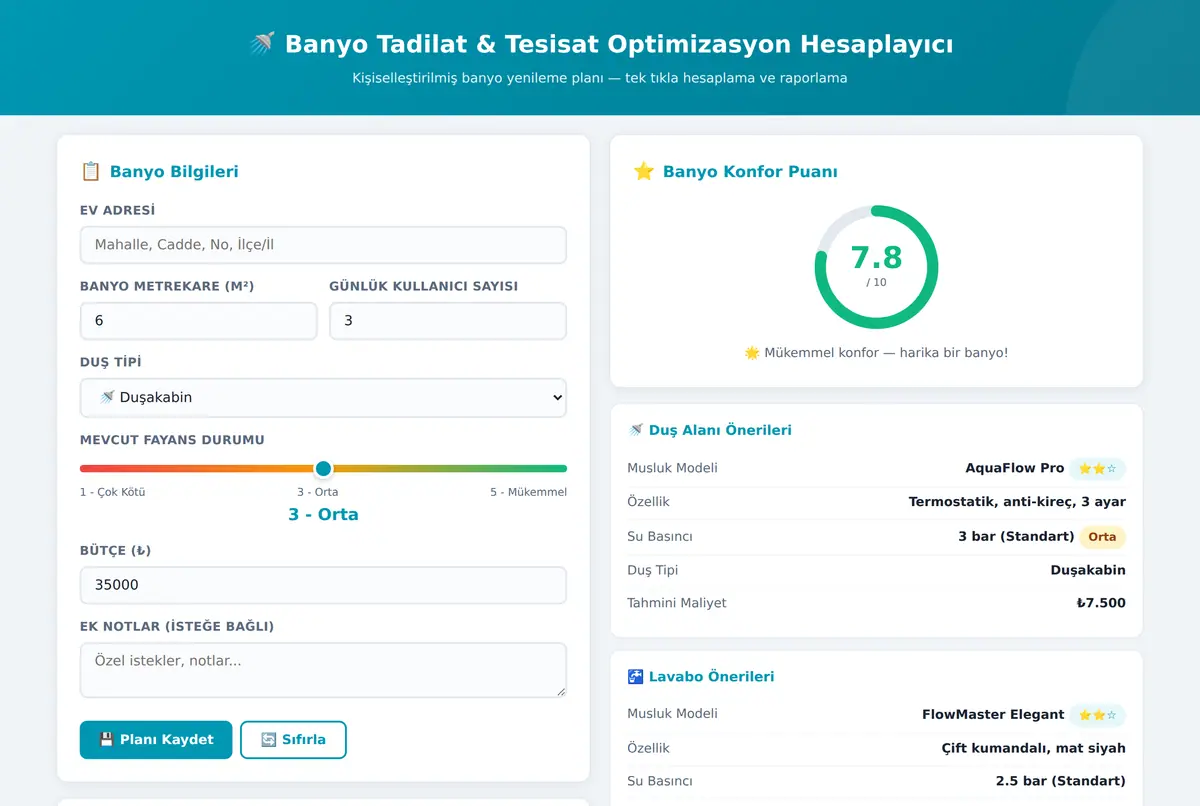
Task: Open the Duş Tipi dropdown
Action: coord(323,397)
